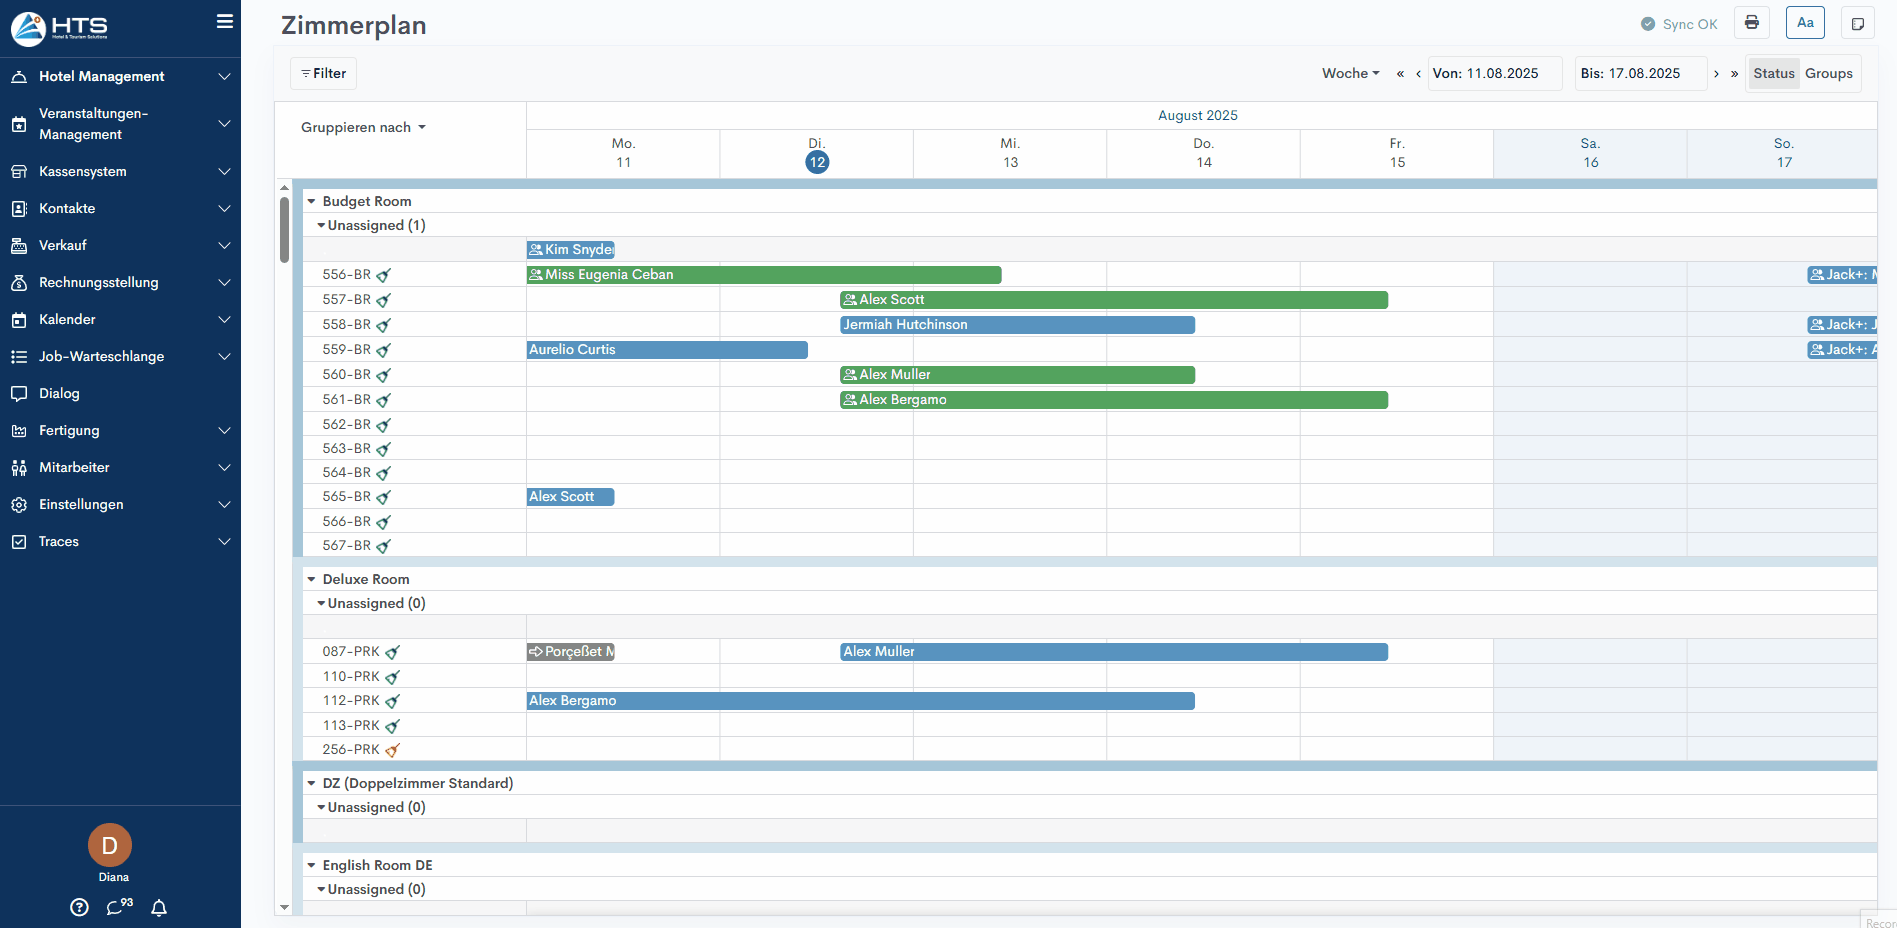
Task: Click the print icon in the header
Action: (x=1751, y=23)
